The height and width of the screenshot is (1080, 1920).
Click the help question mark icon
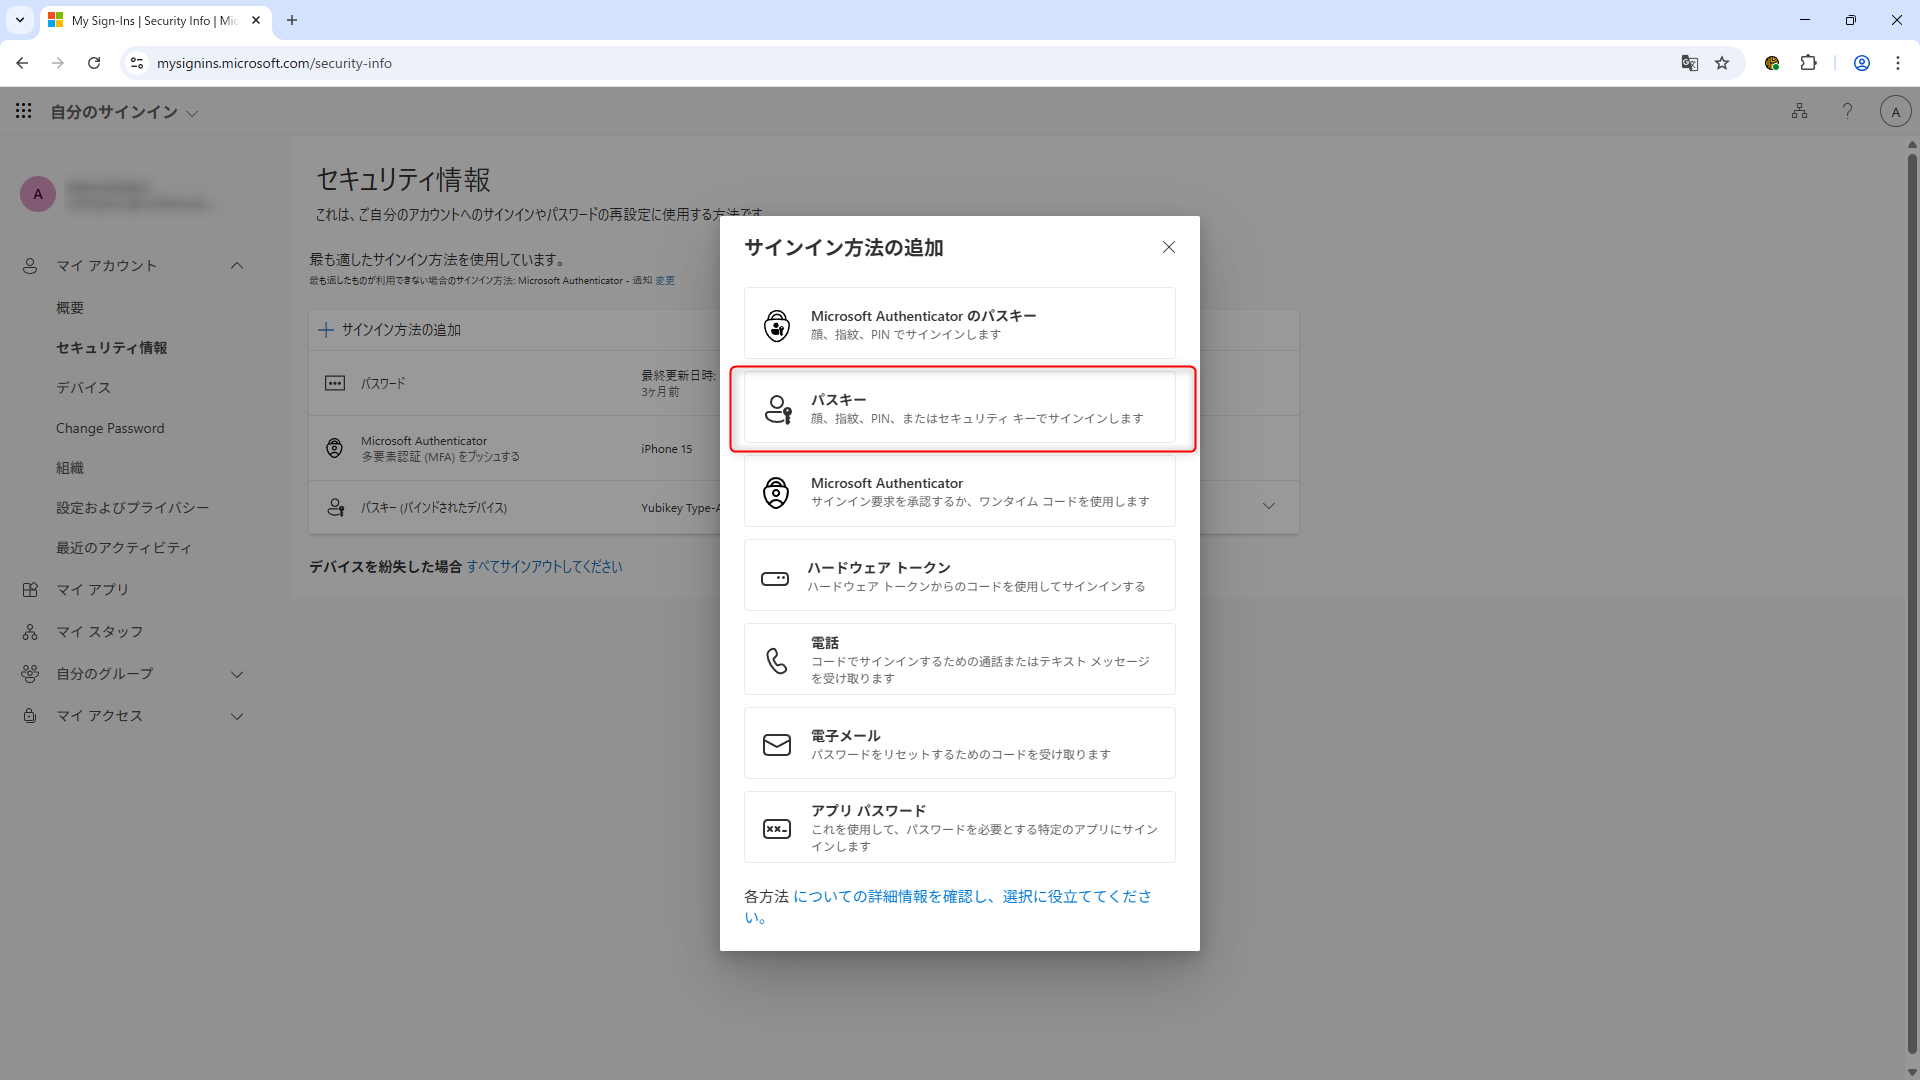[1847, 111]
